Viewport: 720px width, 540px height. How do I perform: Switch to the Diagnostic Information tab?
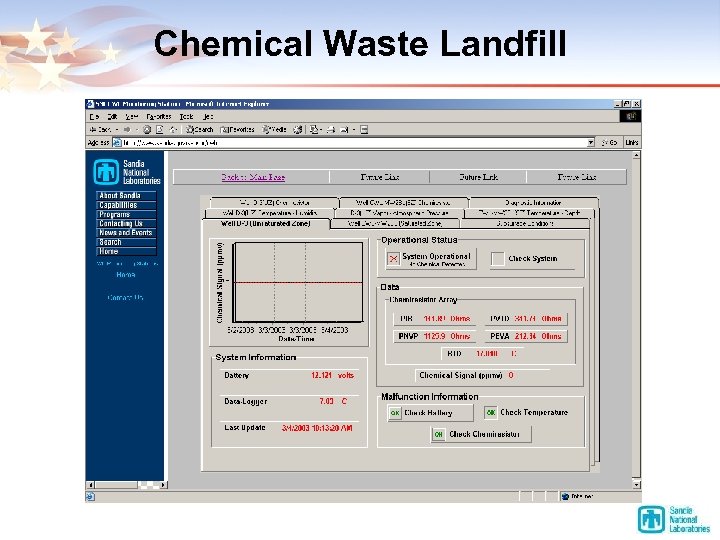[533, 202]
